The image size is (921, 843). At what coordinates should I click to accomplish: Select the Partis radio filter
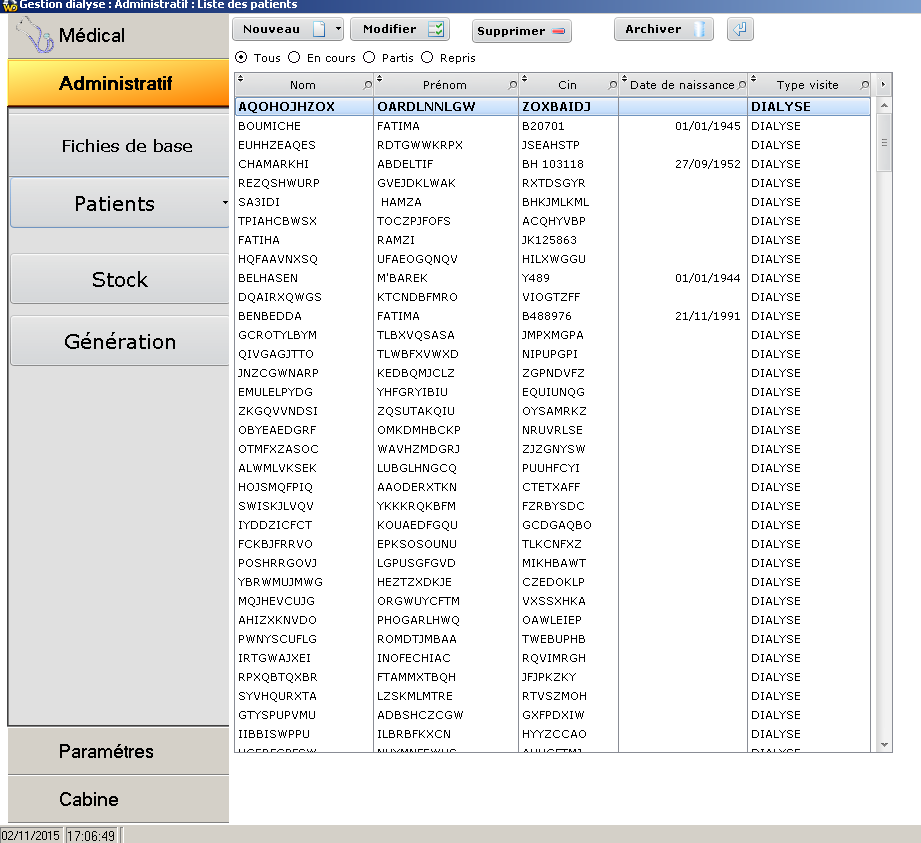point(369,58)
